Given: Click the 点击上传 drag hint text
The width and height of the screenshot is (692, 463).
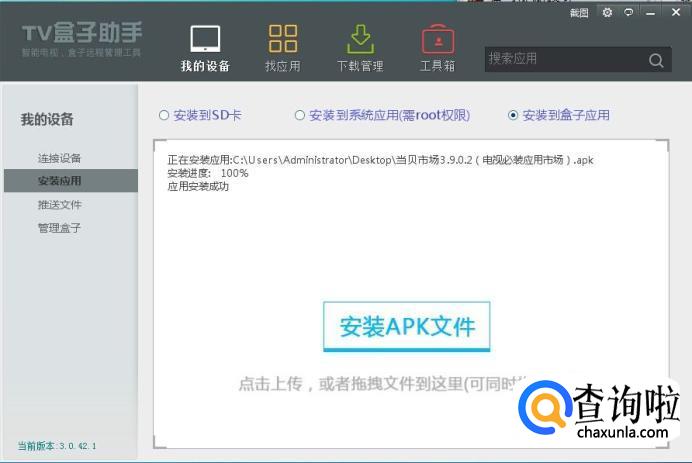Looking at the screenshot, I should pos(382,384).
